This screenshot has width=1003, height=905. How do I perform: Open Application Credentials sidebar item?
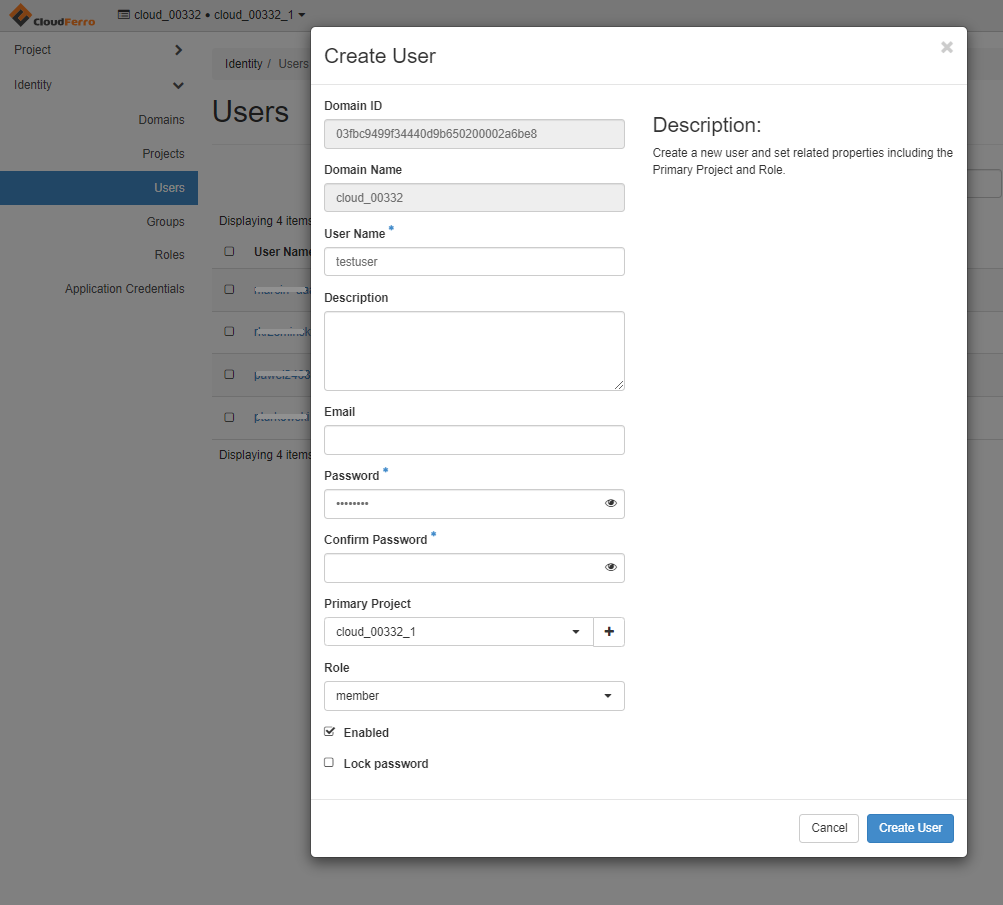click(x=125, y=289)
